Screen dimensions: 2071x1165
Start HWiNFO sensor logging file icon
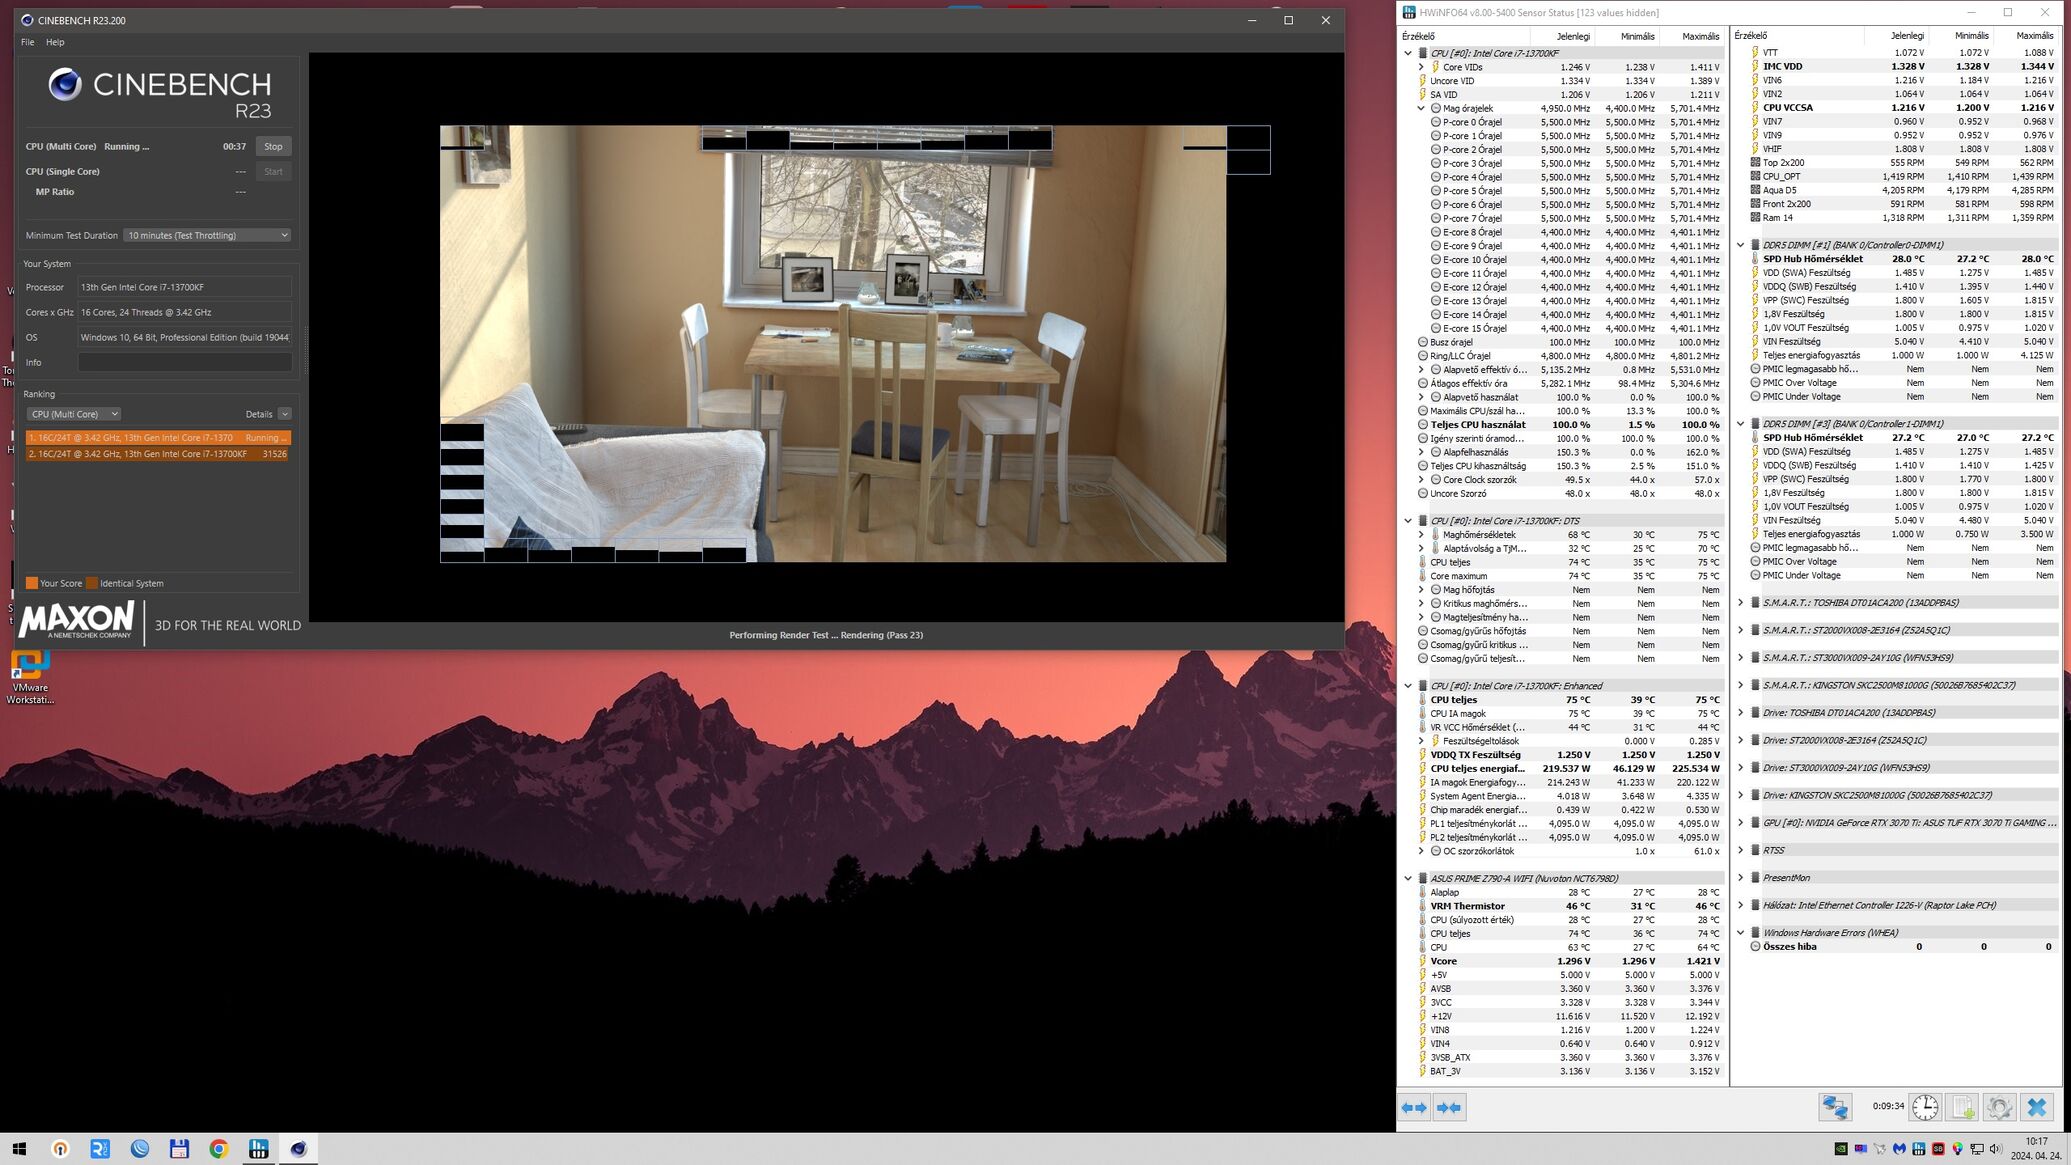click(x=1962, y=1107)
